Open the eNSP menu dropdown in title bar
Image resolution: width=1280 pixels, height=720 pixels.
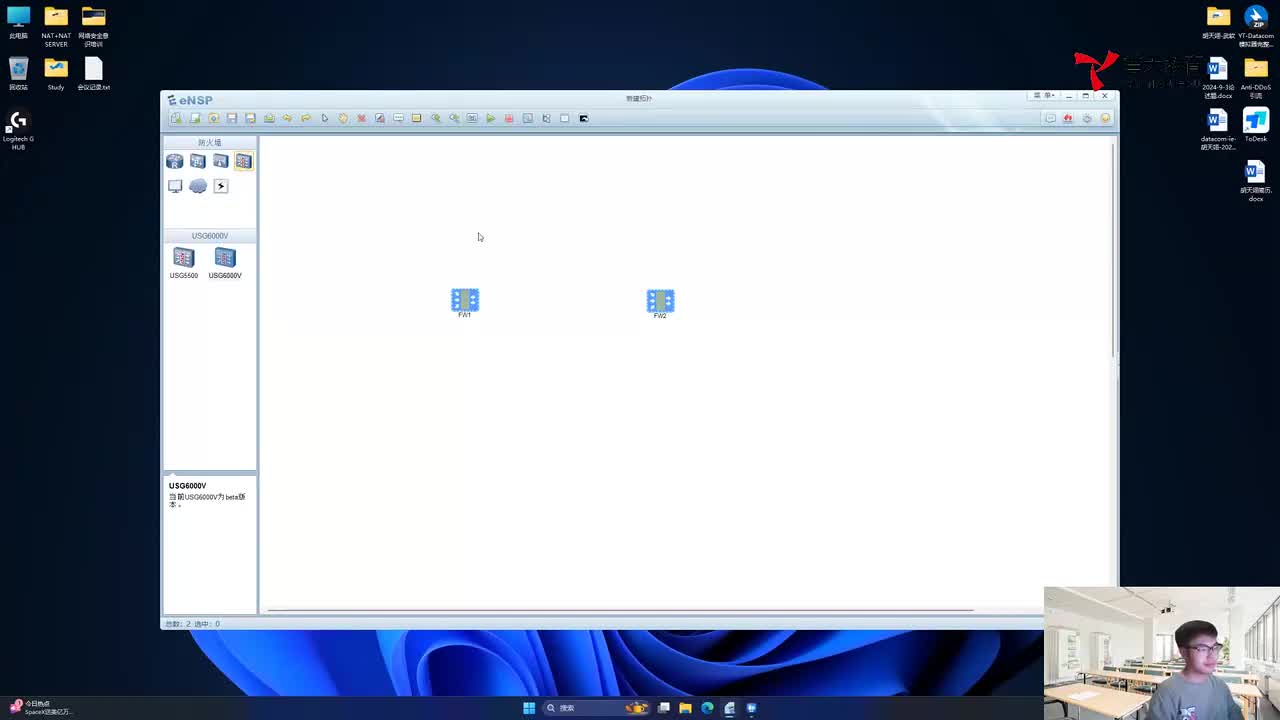click(x=1043, y=96)
